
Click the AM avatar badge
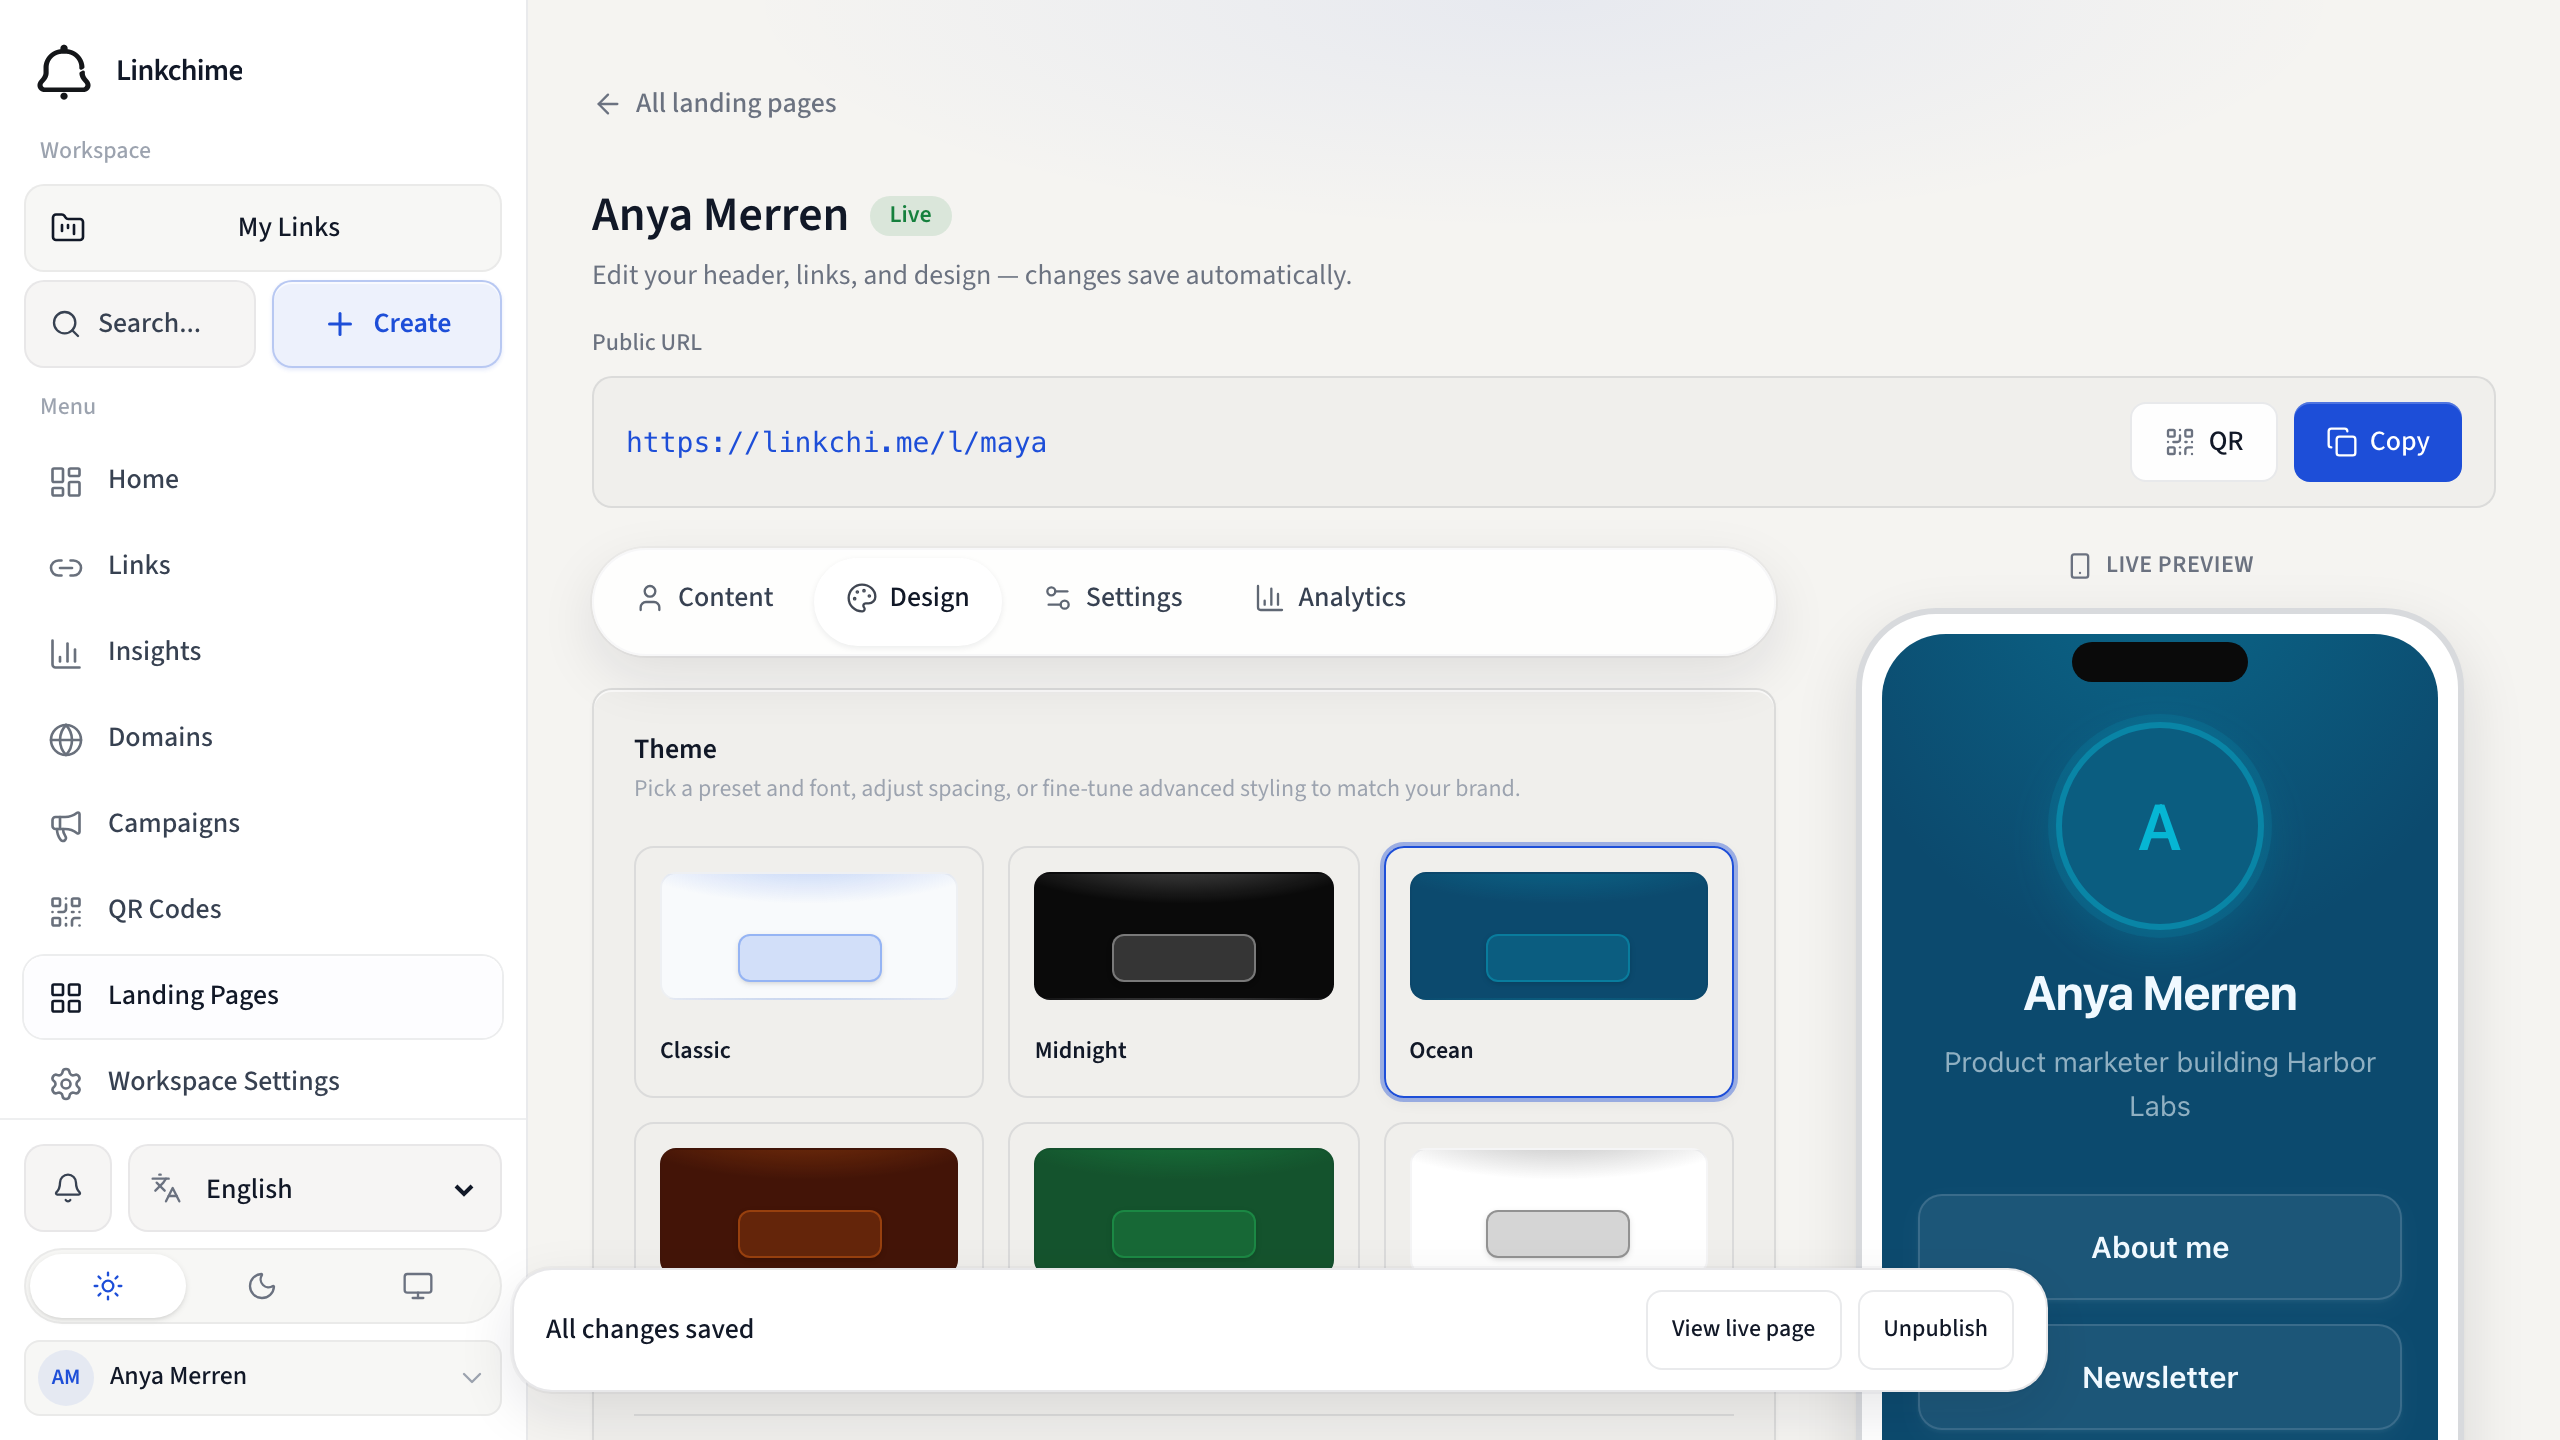pyautogui.click(x=66, y=1377)
